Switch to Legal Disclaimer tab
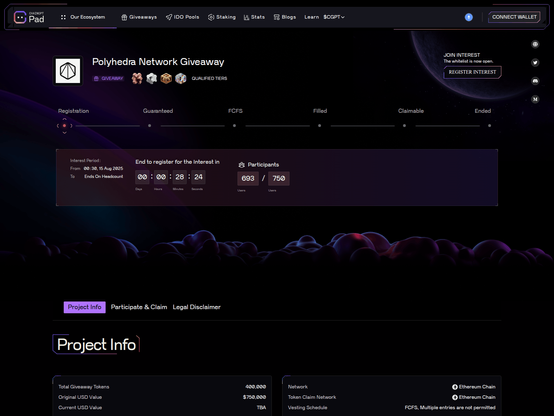Image resolution: width=554 pixels, height=416 pixels. pos(196,307)
